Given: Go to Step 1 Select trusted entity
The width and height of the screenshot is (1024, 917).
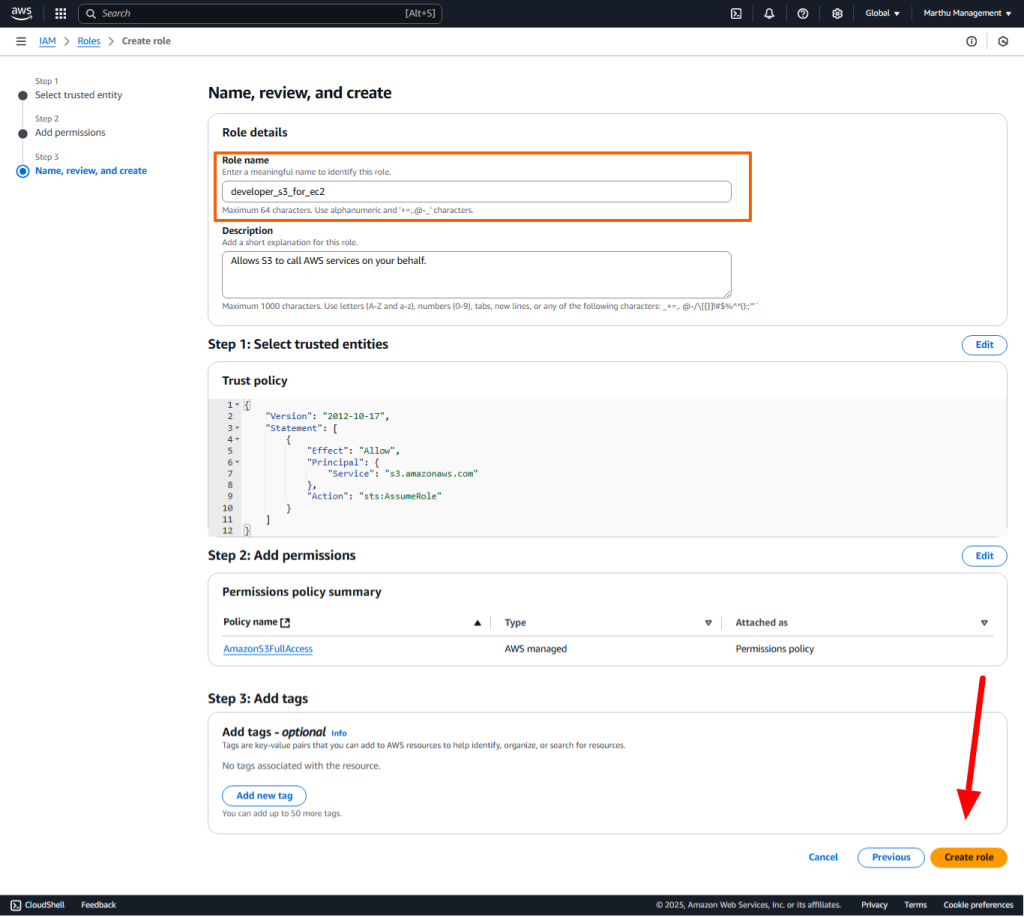Looking at the screenshot, I should [78, 95].
